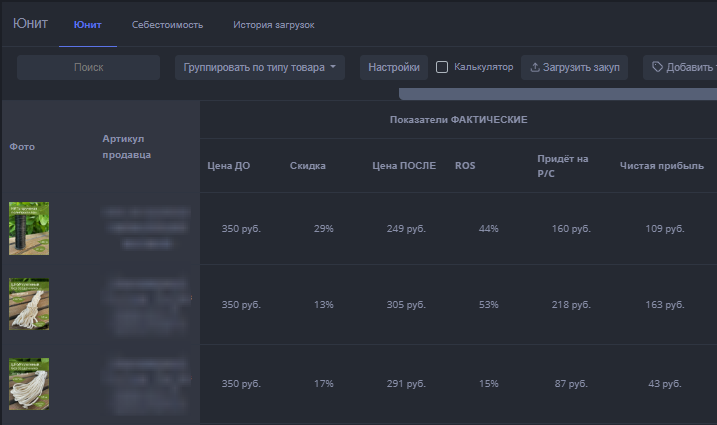Click the tag icon next to Добавить
The width and height of the screenshot is (717, 425).
pos(657,67)
